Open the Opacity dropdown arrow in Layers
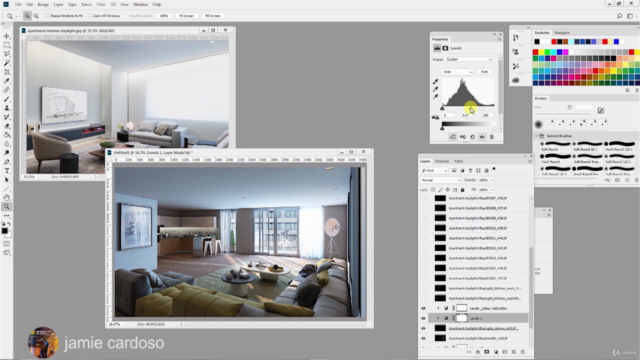Viewport: 640px width, 360px height. coord(492,180)
